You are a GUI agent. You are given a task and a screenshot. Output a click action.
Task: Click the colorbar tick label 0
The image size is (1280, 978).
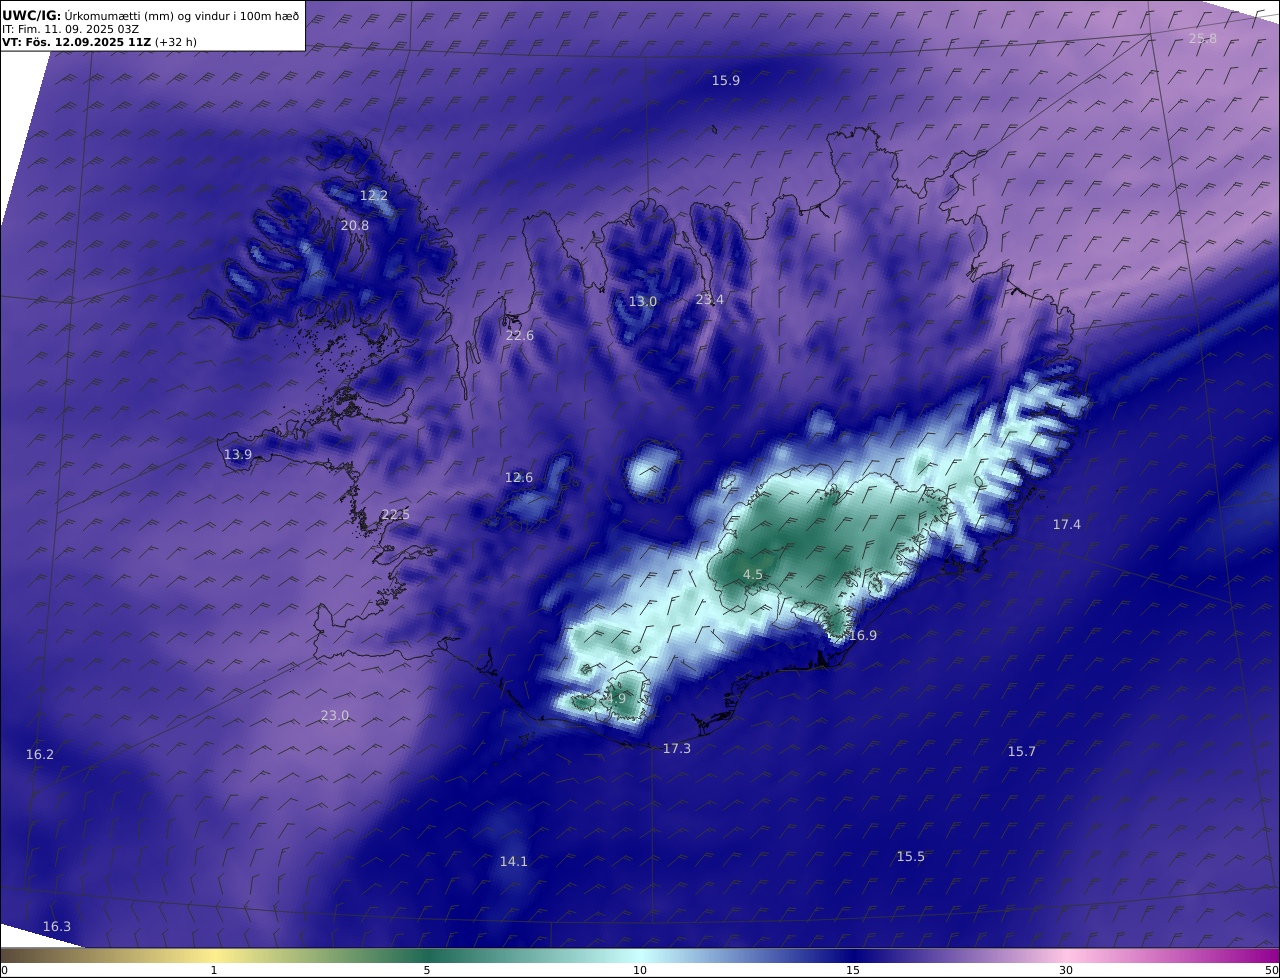tap(4, 970)
